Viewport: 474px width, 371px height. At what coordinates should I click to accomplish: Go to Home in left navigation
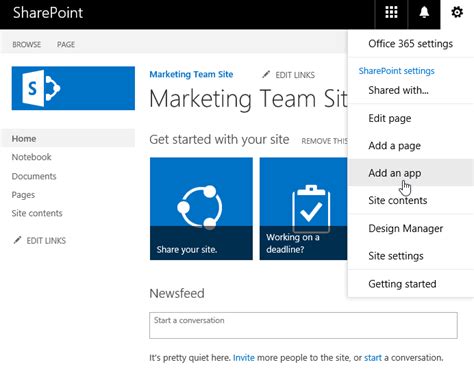pyautogui.click(x=68, y=139)
